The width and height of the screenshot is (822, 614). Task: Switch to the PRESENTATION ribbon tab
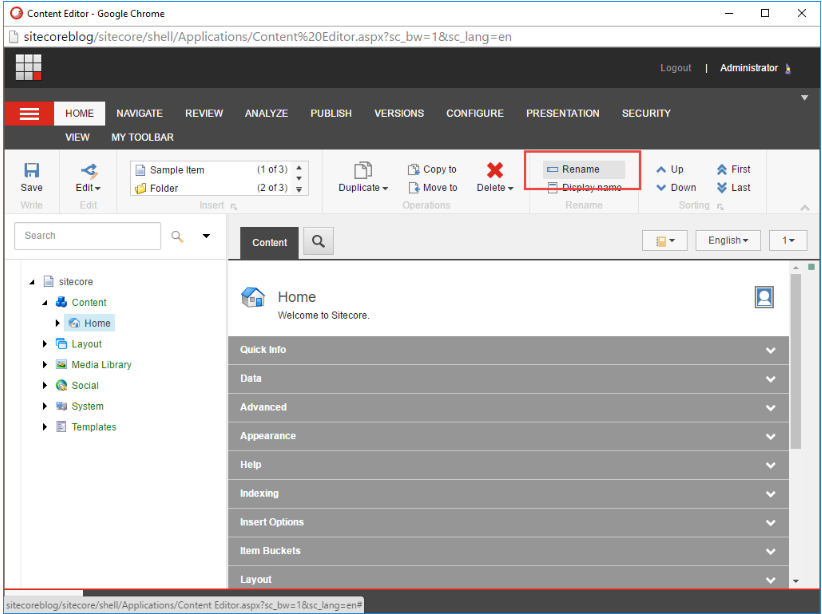pyautogui.click(x=563, y=113)
